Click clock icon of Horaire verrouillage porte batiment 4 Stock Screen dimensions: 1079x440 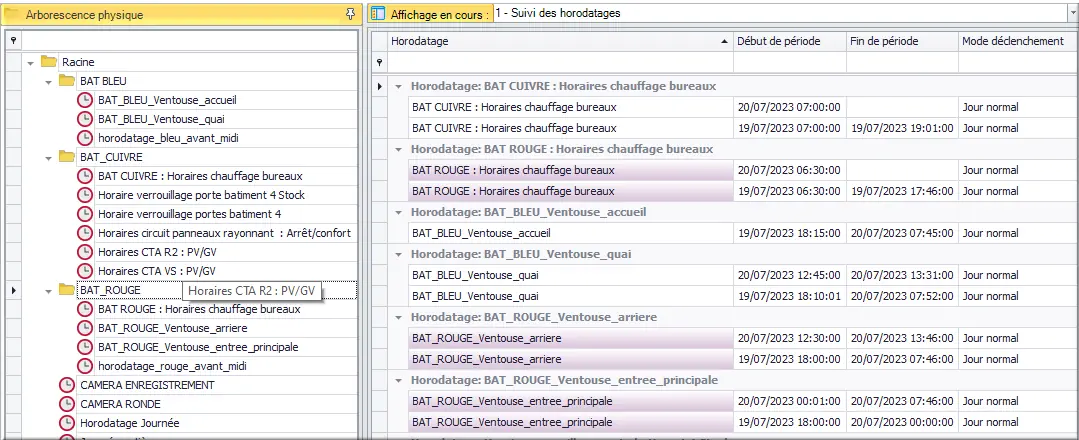85,196
